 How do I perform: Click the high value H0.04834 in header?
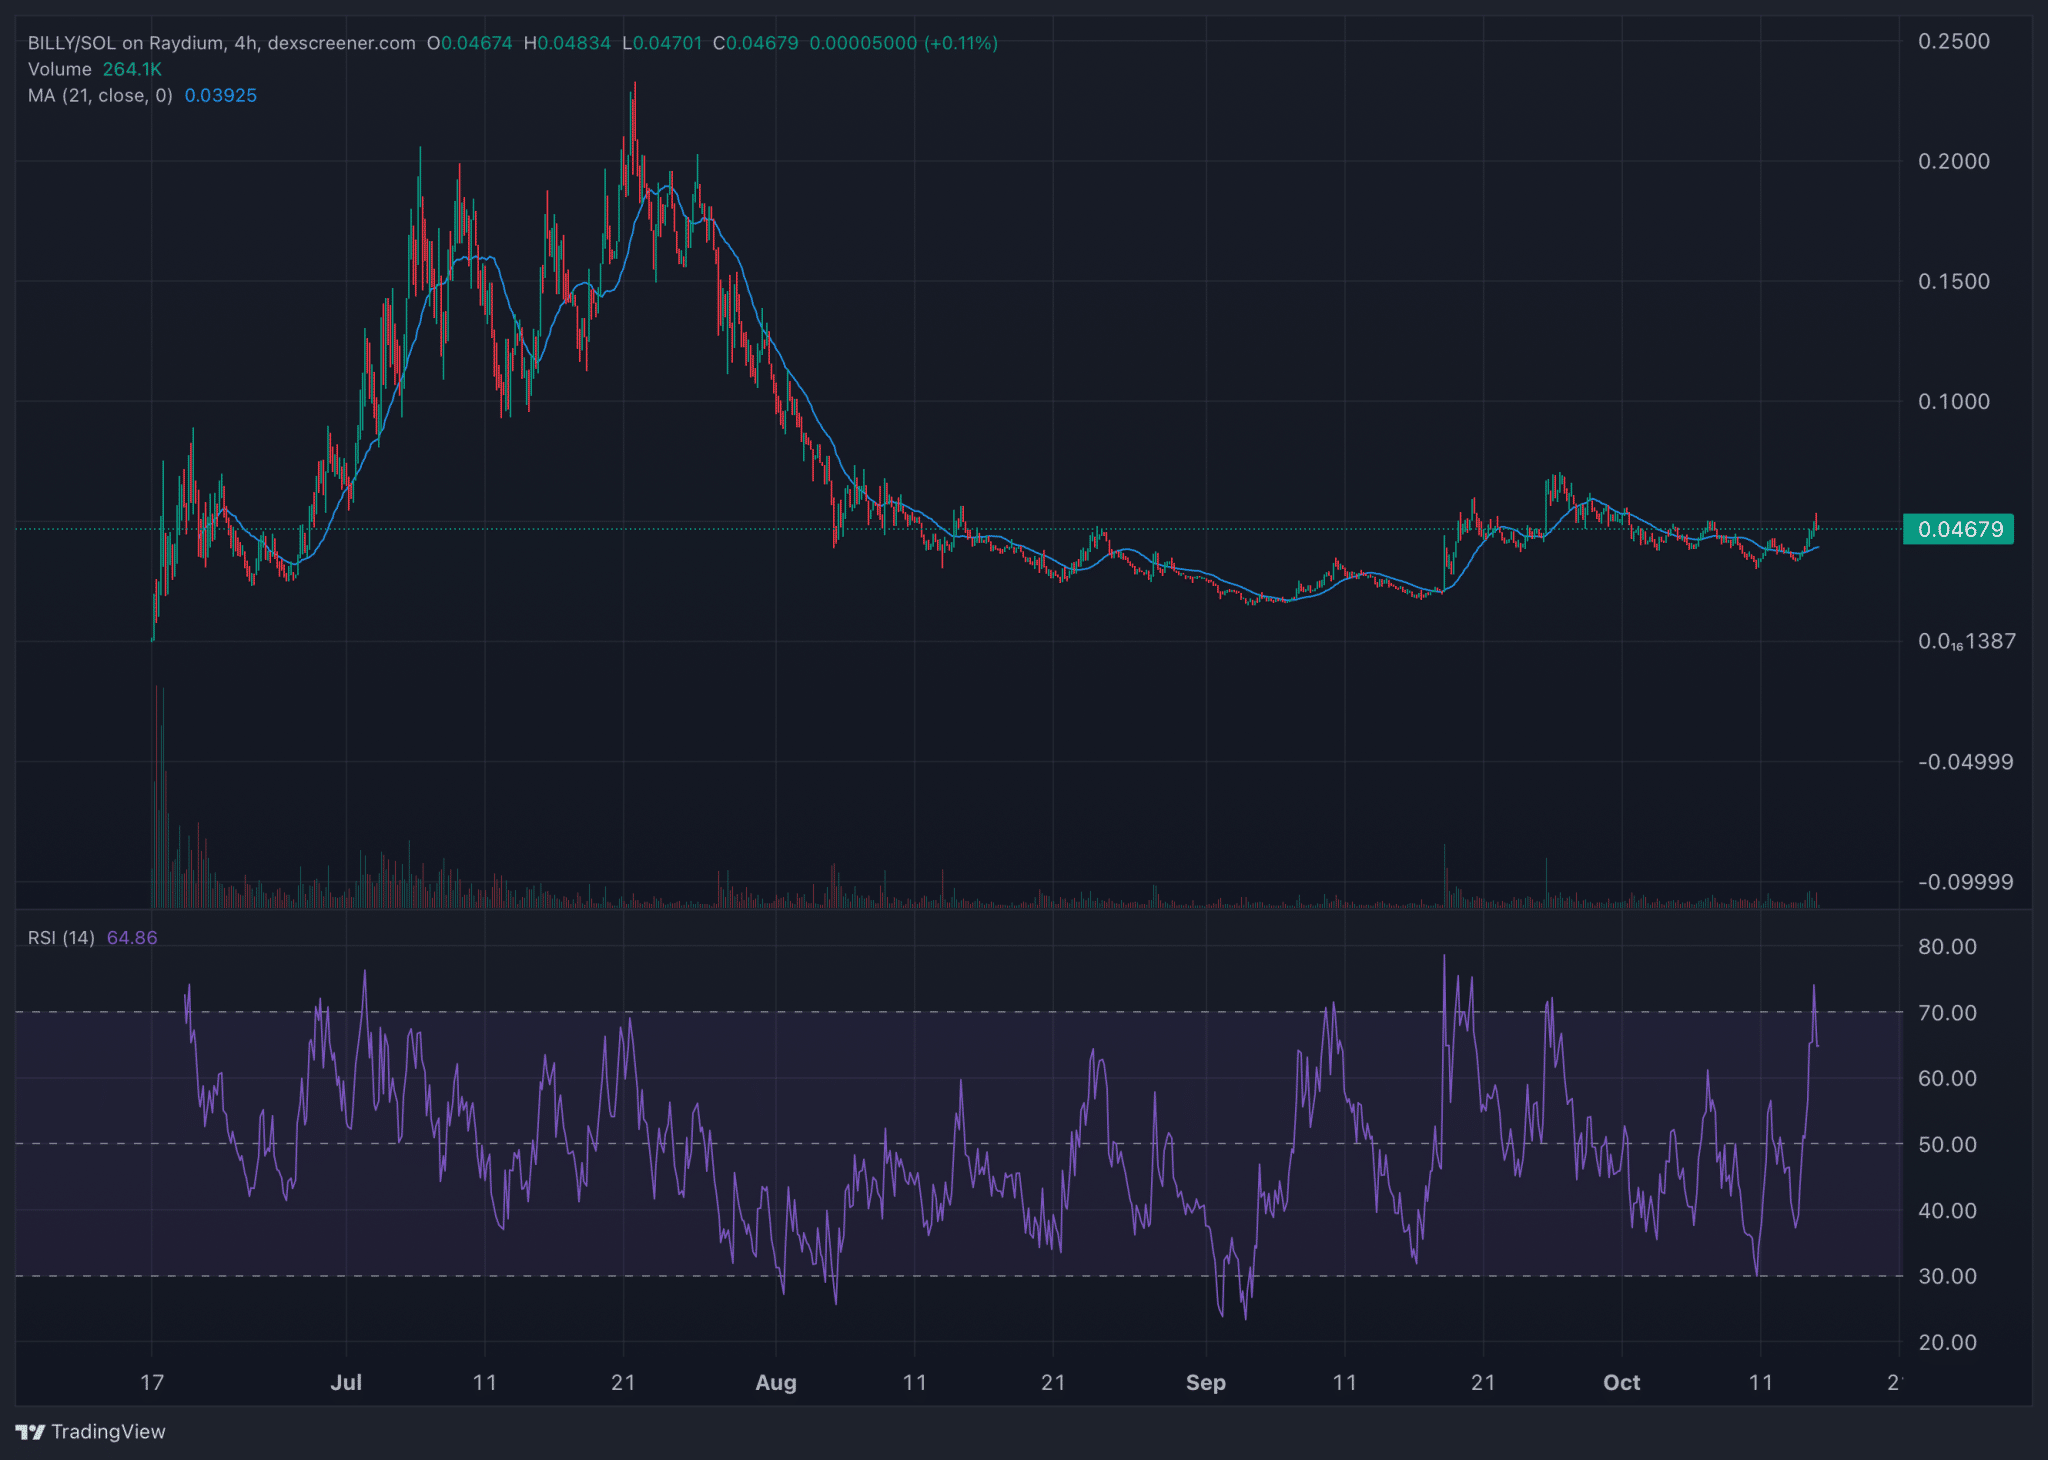[x=567, y=43]
